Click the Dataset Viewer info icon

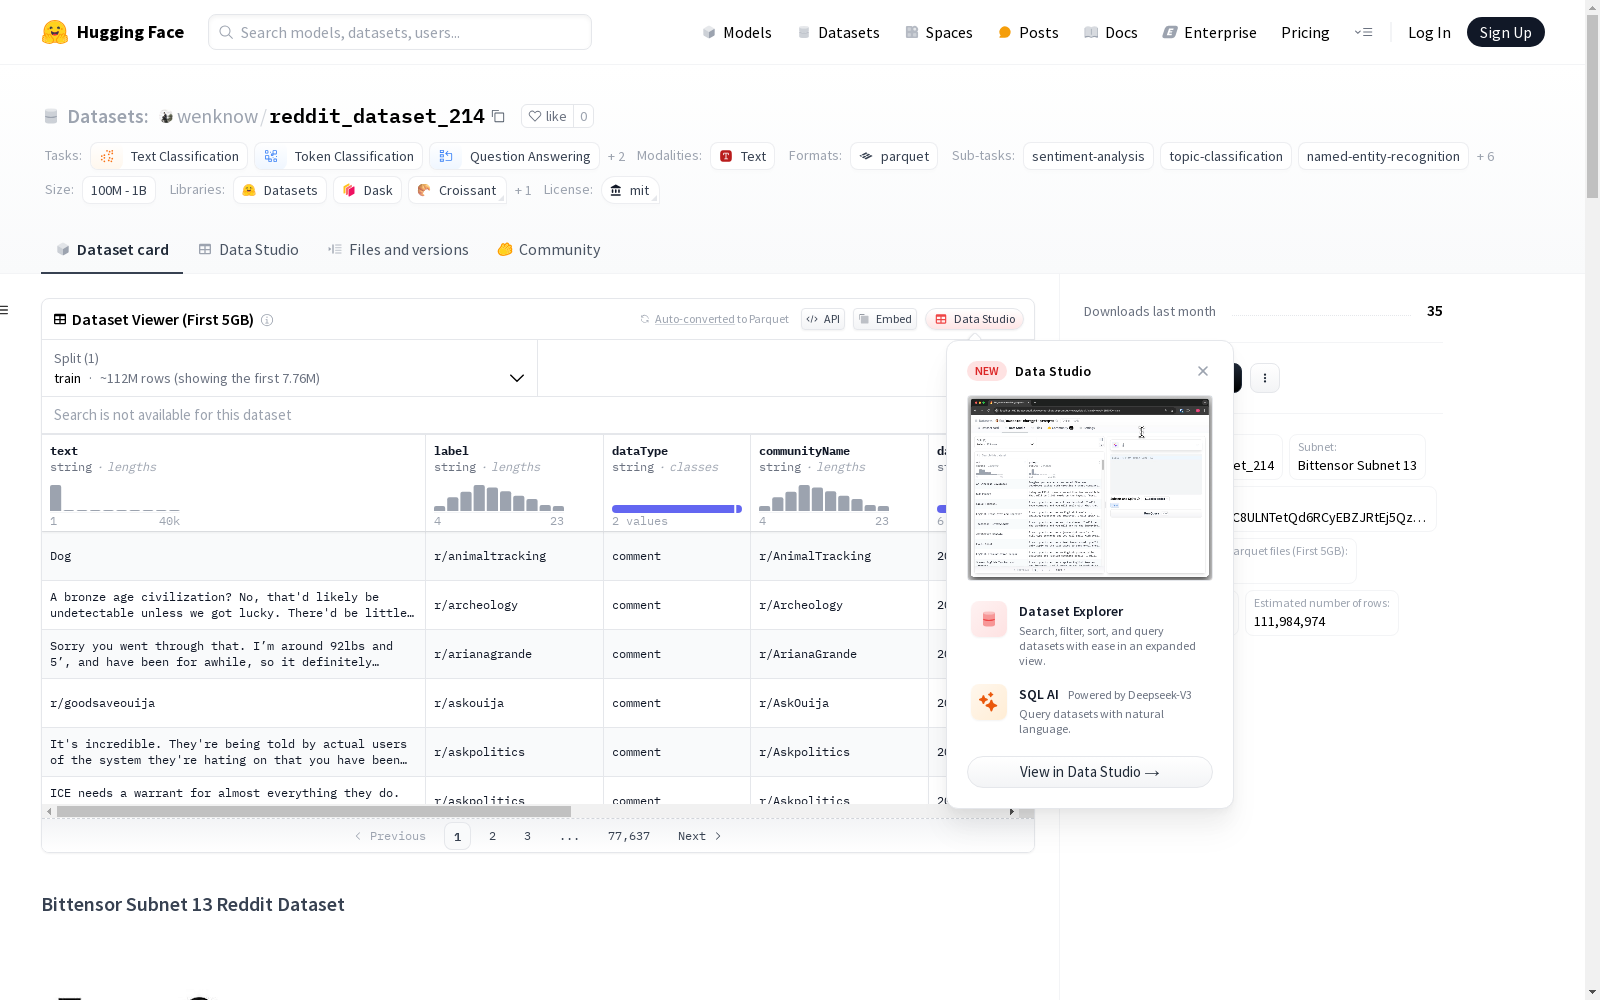(267, 320)
